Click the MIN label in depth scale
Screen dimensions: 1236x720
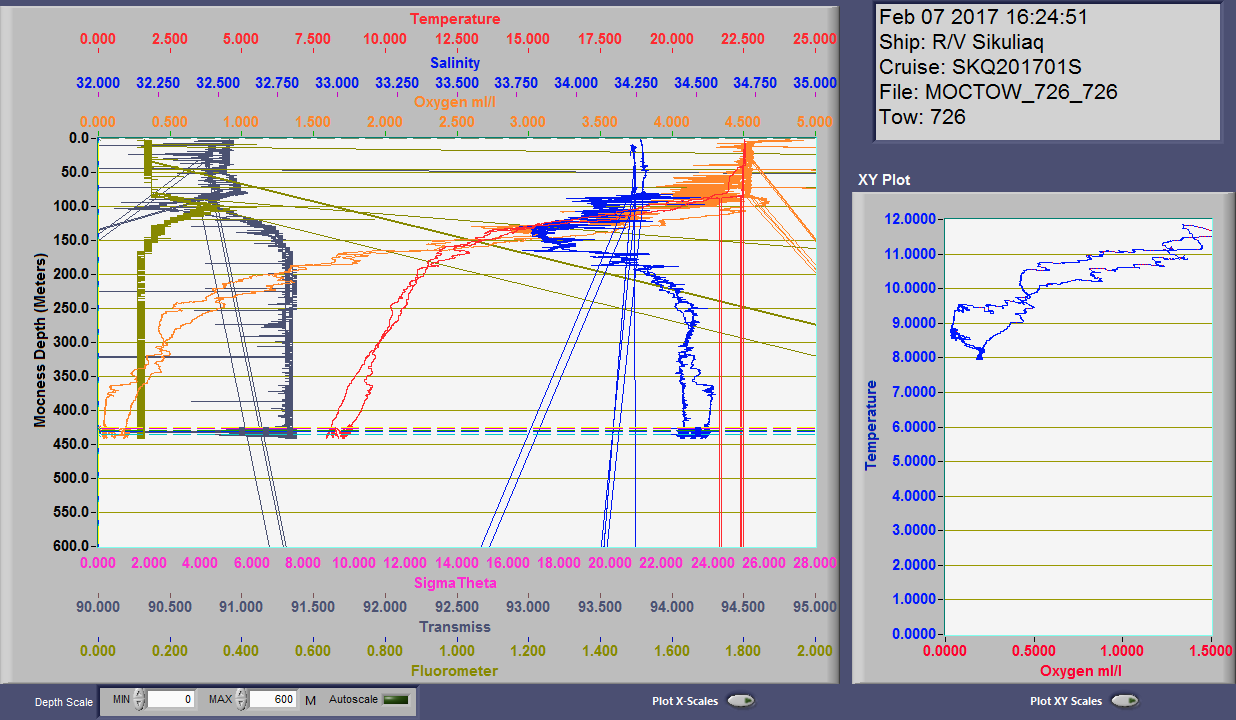pyautogui.click(x=121, y=699)
